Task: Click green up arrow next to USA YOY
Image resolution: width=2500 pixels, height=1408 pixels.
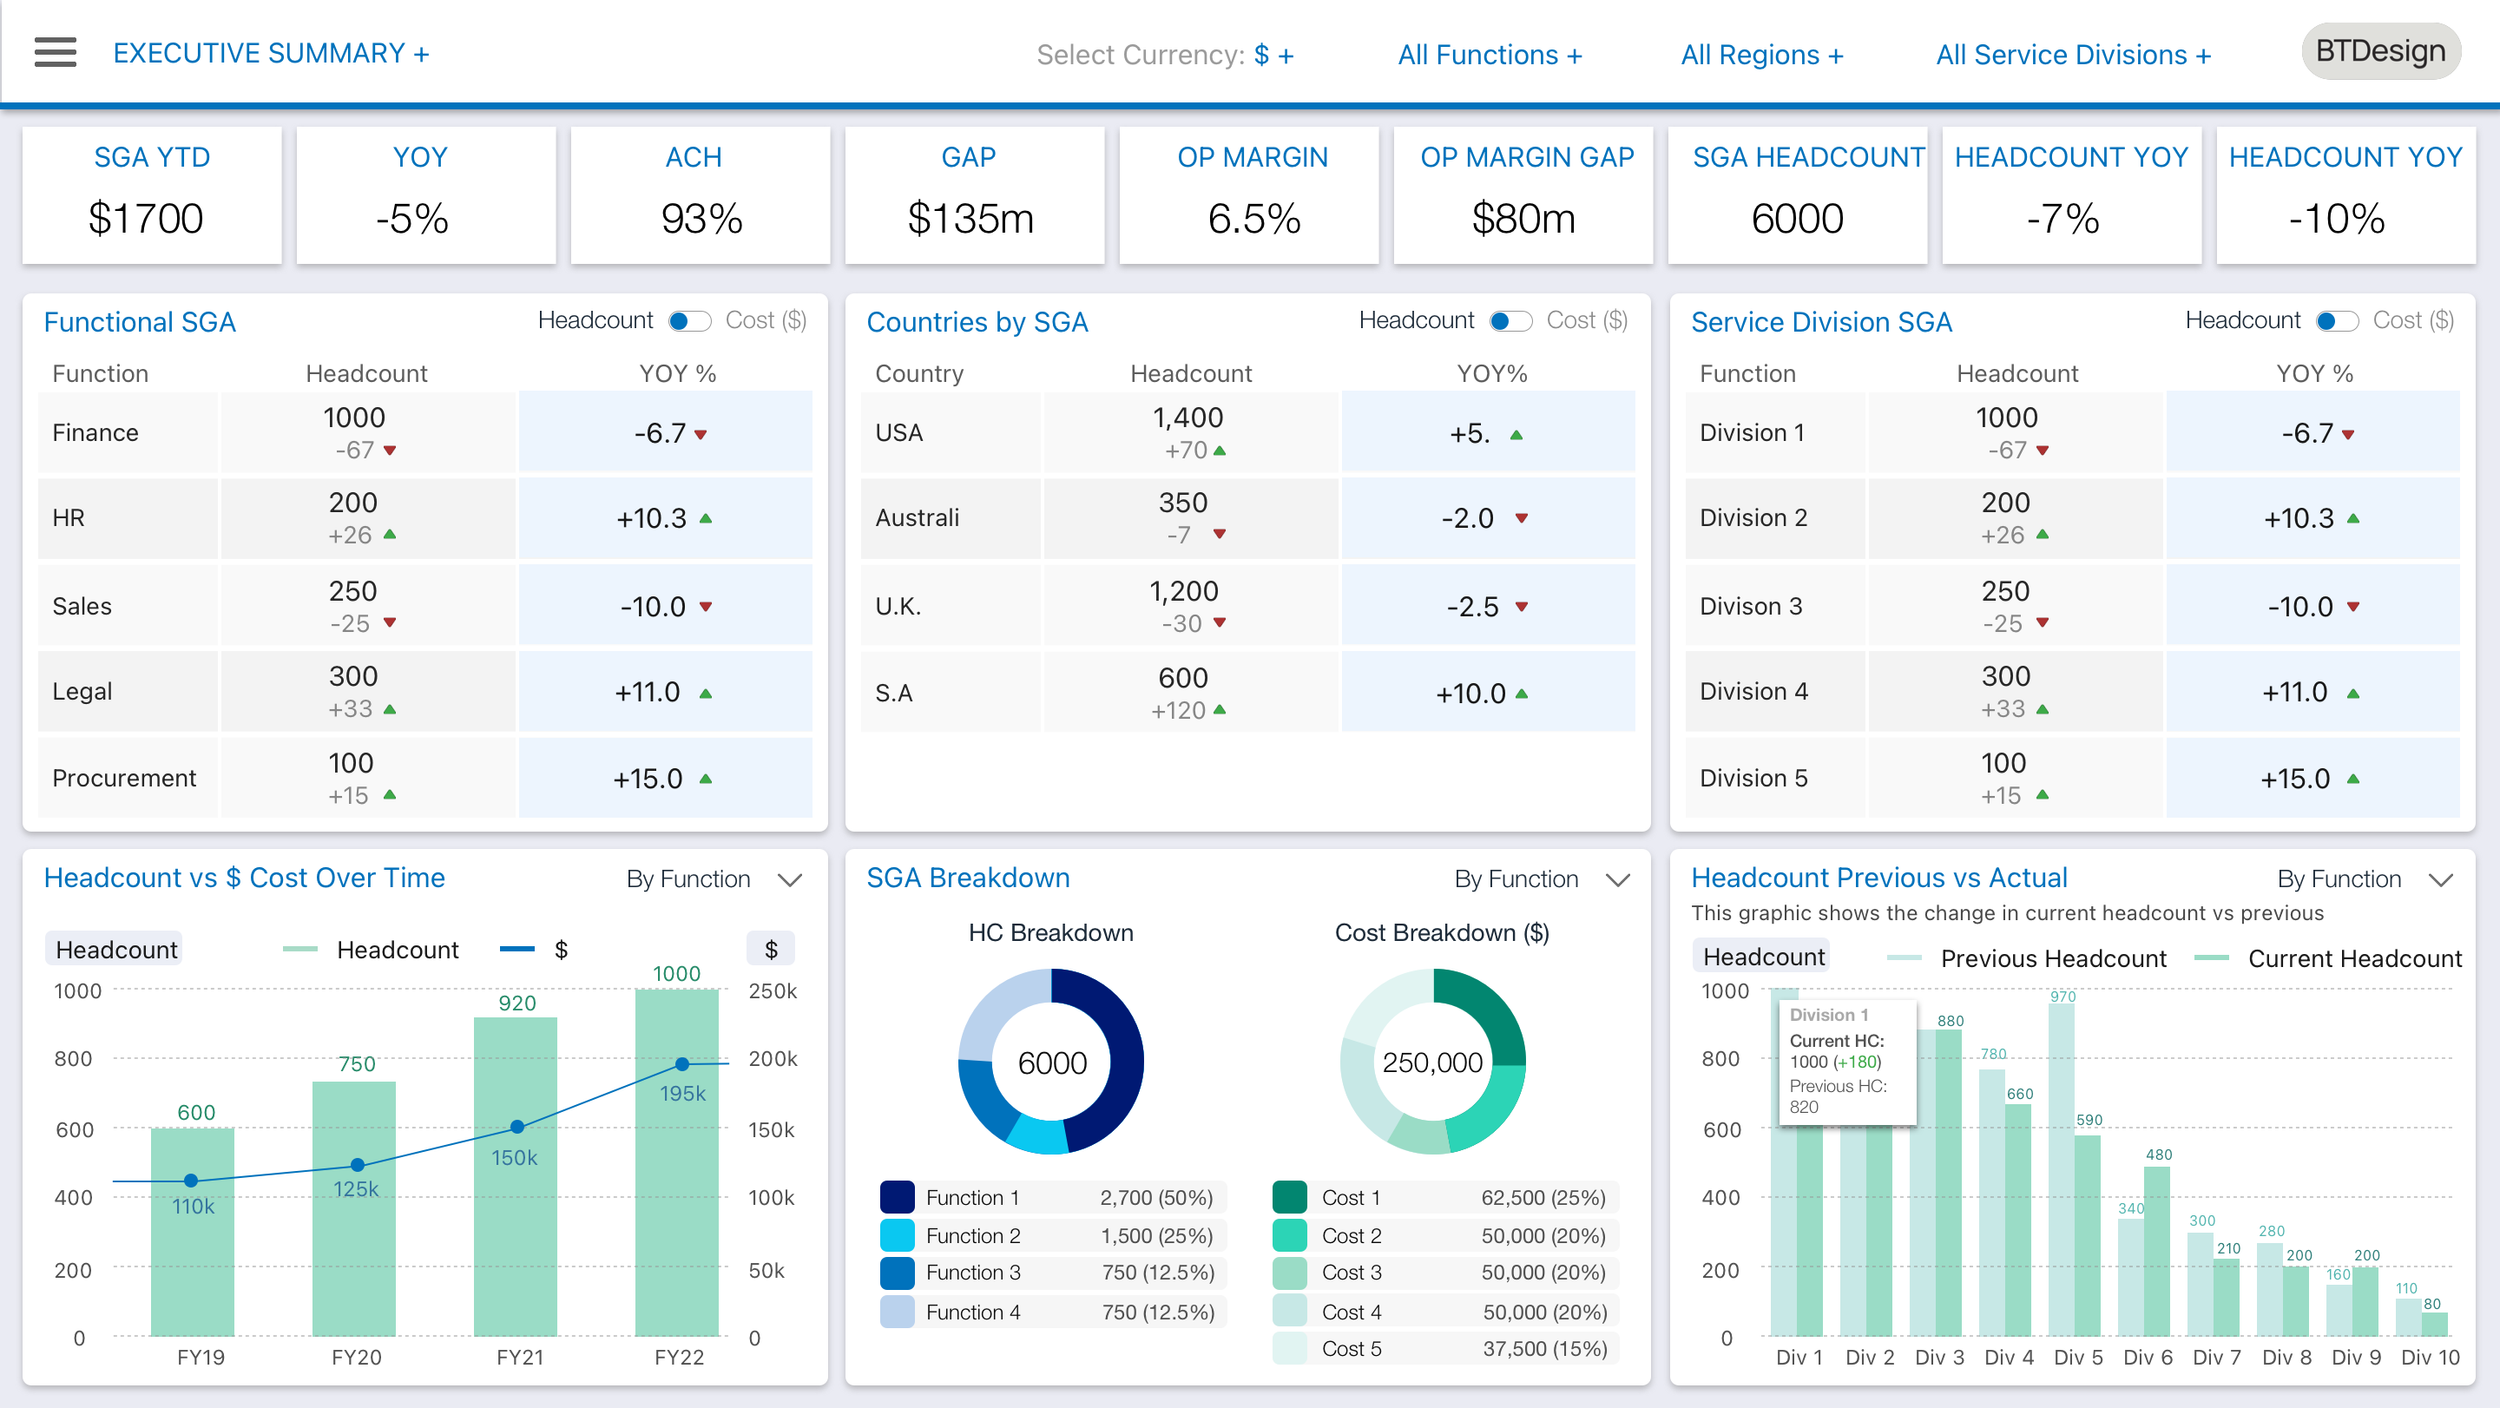Action: [1516, 435]
